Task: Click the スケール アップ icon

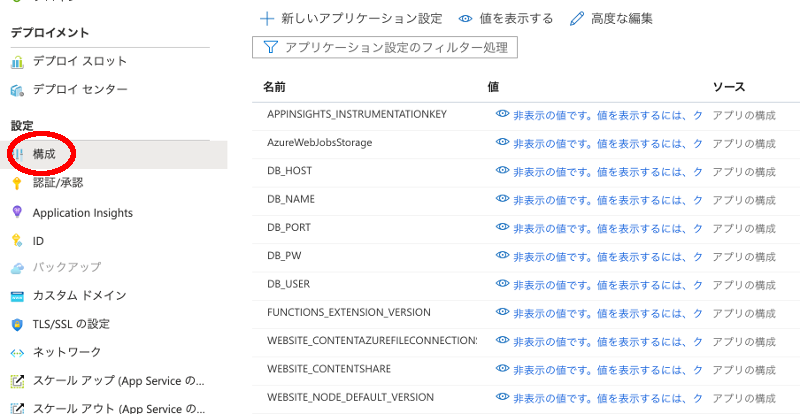Action: point(17,381)
